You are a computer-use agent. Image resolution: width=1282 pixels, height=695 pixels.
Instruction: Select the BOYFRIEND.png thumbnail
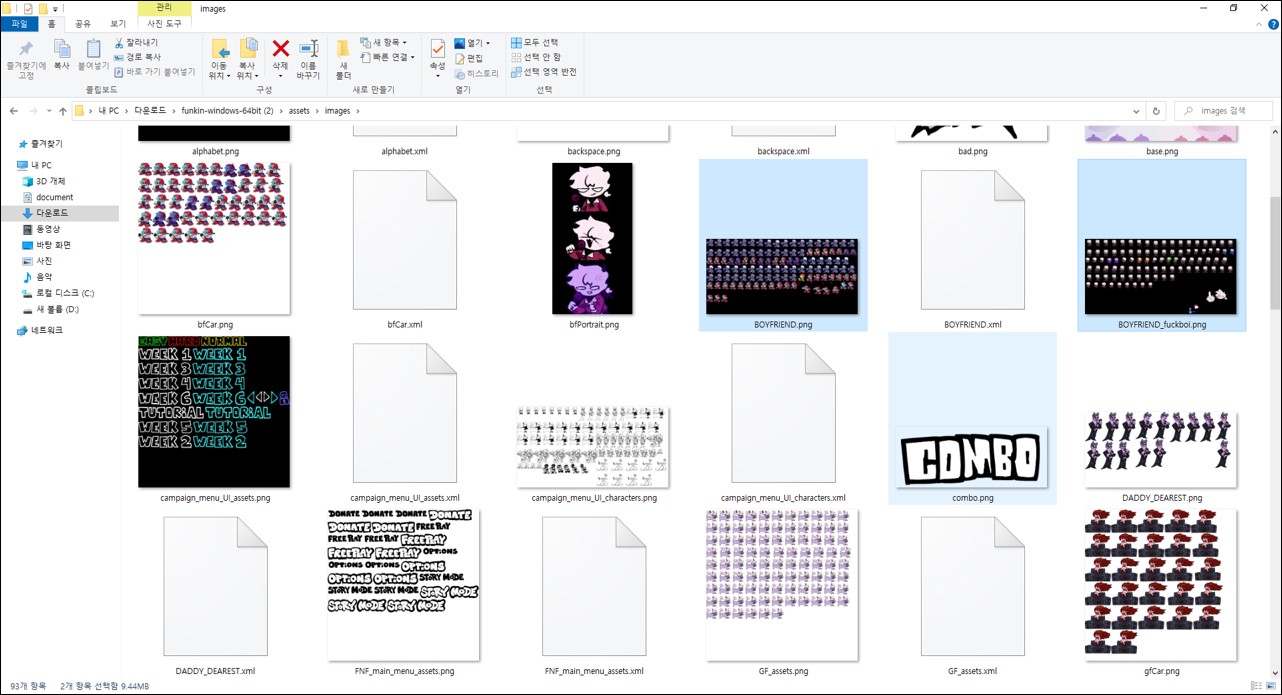click(782, 276)
